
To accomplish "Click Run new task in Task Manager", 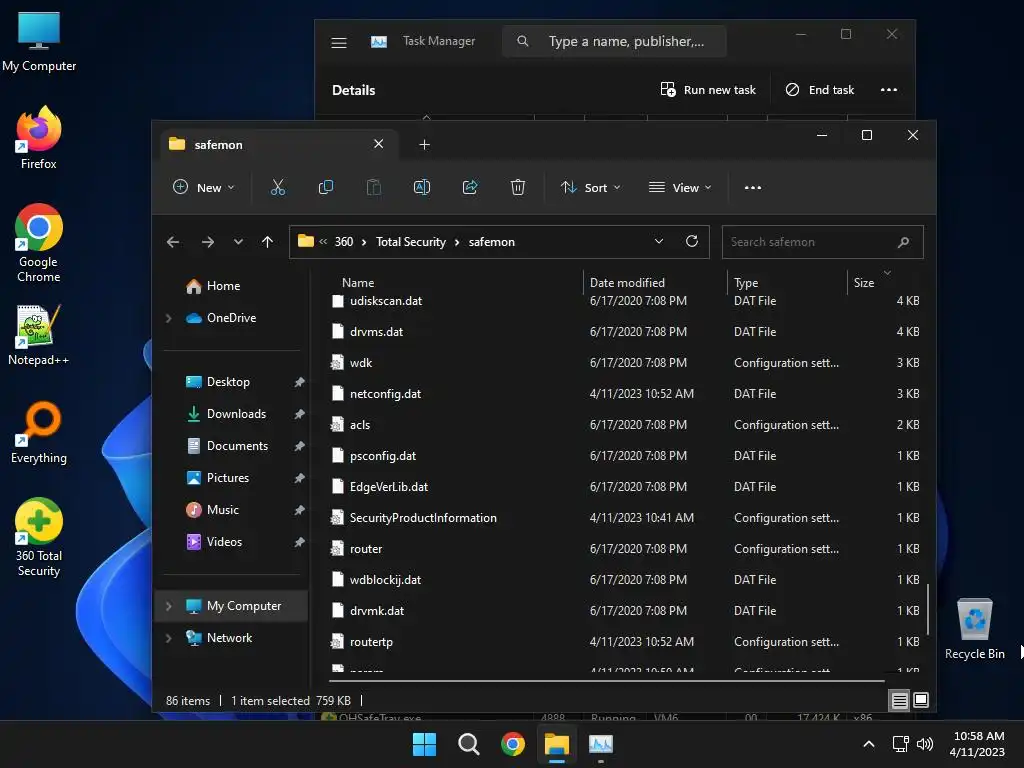I will [708, 90].
